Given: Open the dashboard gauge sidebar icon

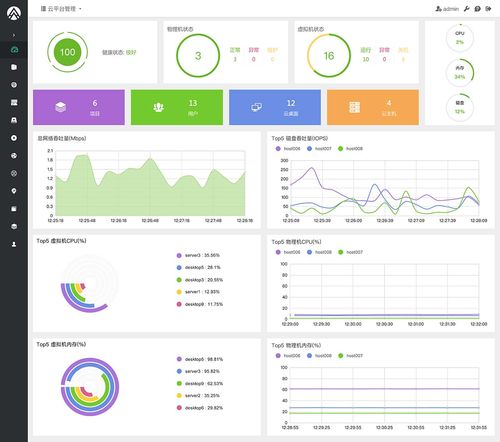Looking at the screenshot, I should click(14, 50).
